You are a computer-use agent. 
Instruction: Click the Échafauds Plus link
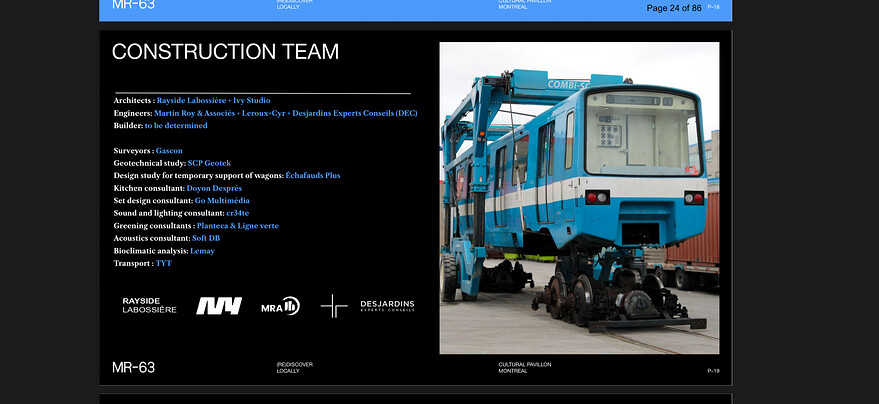[312, 175]
